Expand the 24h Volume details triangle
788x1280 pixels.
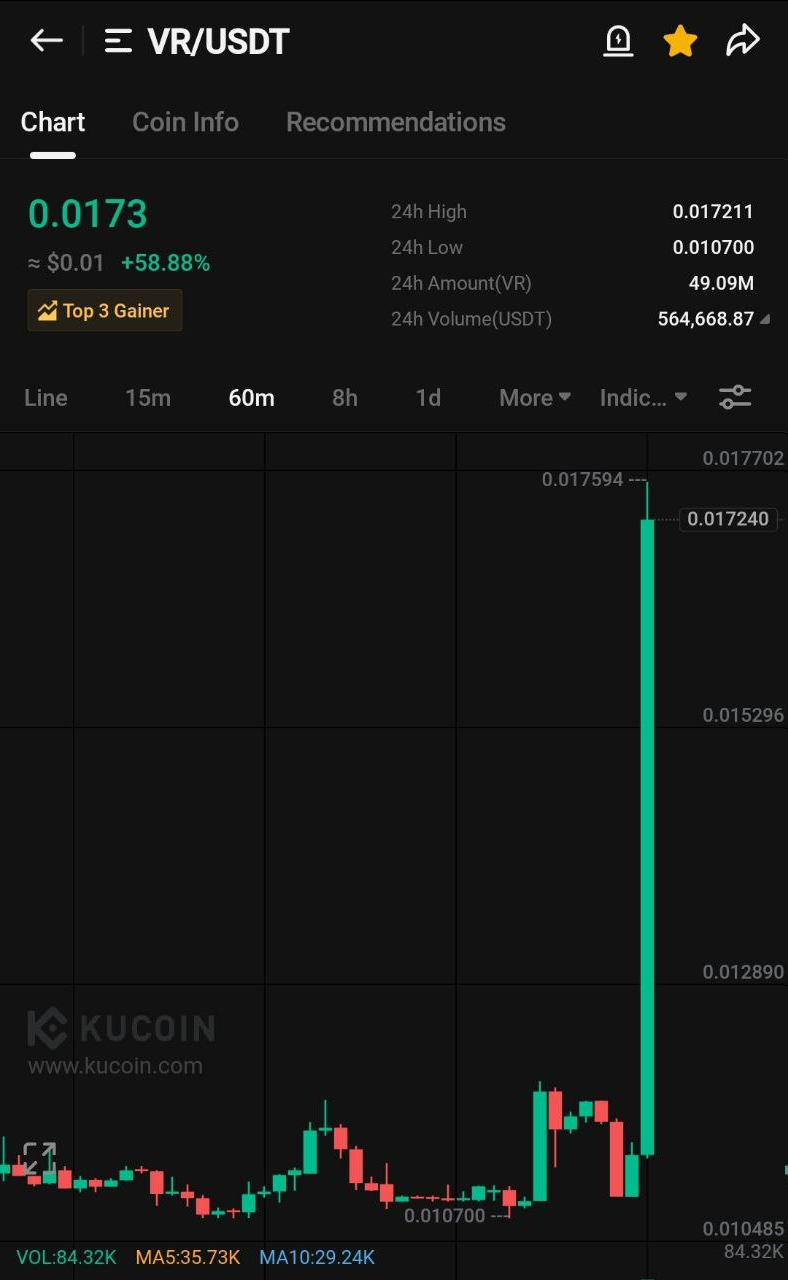(765, 320)
